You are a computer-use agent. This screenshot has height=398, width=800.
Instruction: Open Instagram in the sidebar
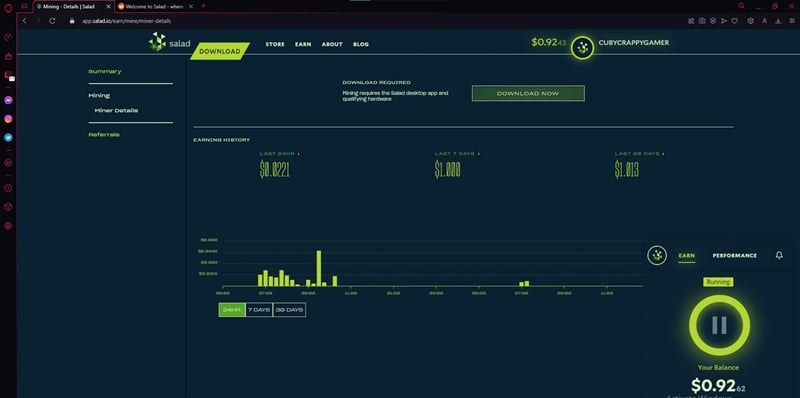tap(8, 119)
